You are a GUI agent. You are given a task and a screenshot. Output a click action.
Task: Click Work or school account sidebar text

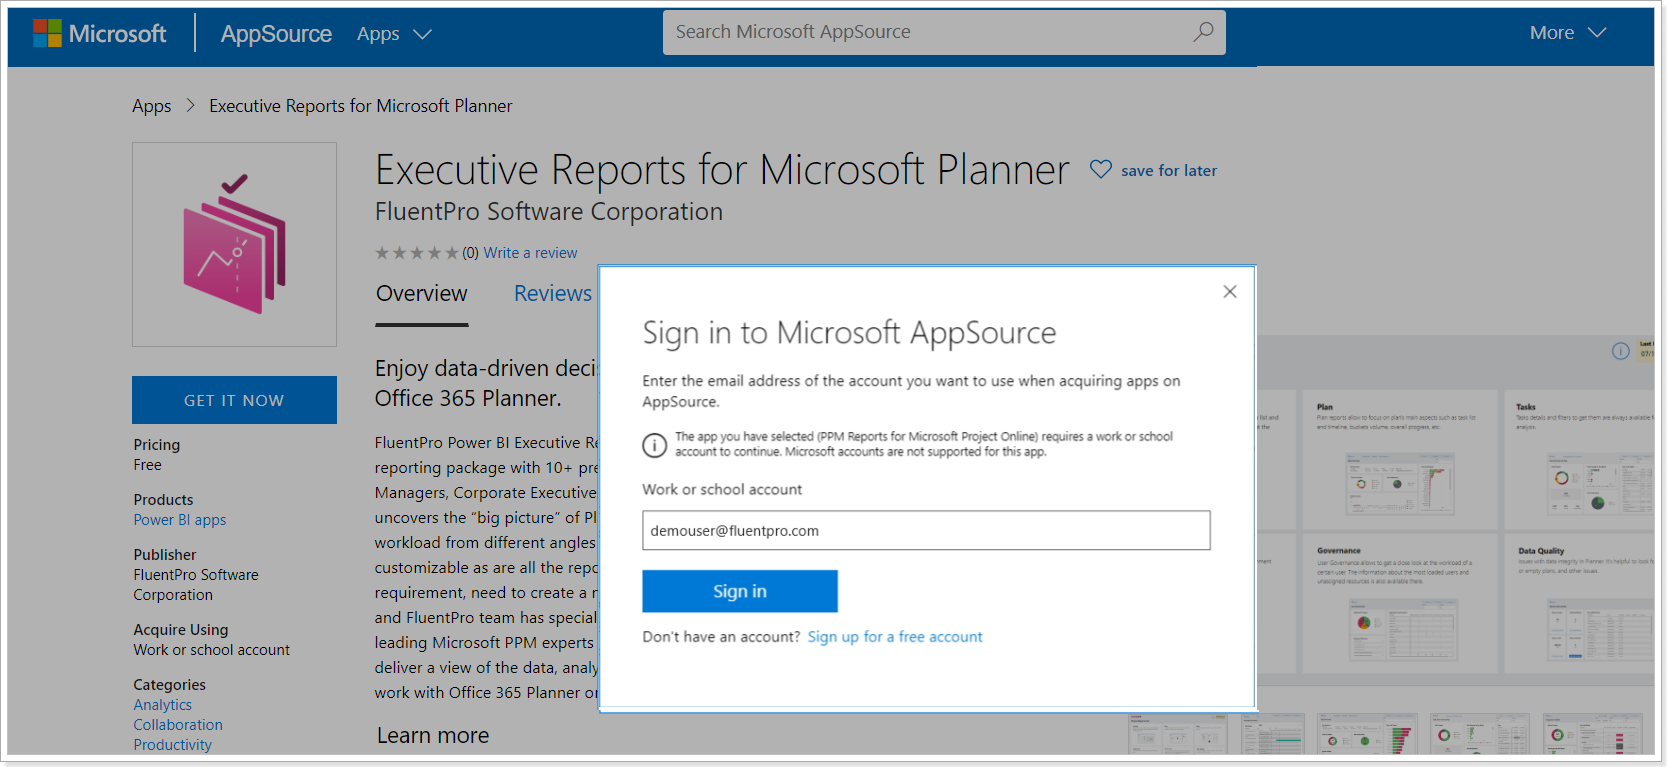(212, 650)
